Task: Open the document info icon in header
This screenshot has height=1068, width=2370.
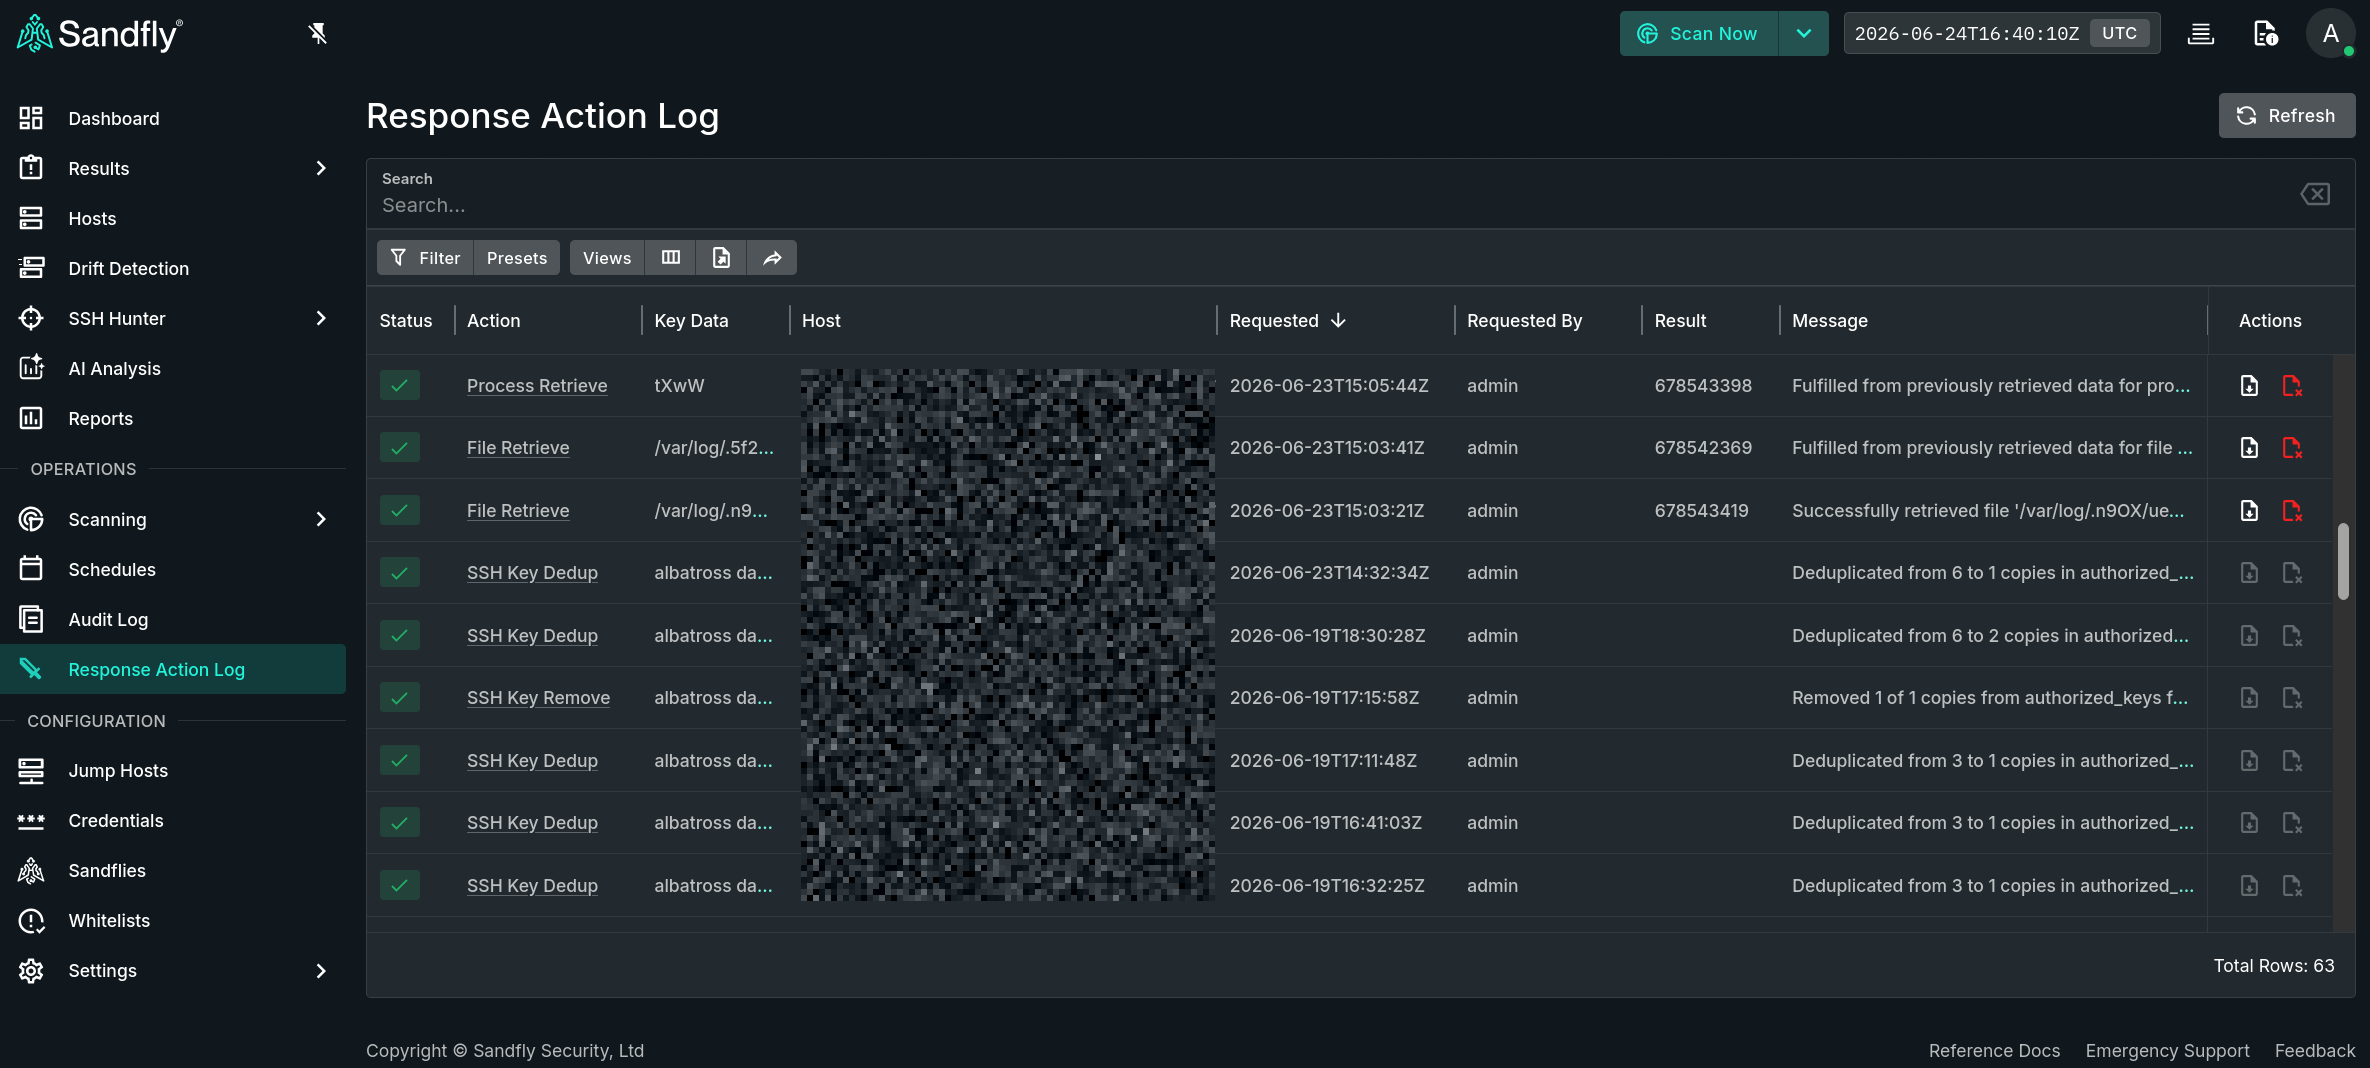Action: click(x=2265, y=34)
